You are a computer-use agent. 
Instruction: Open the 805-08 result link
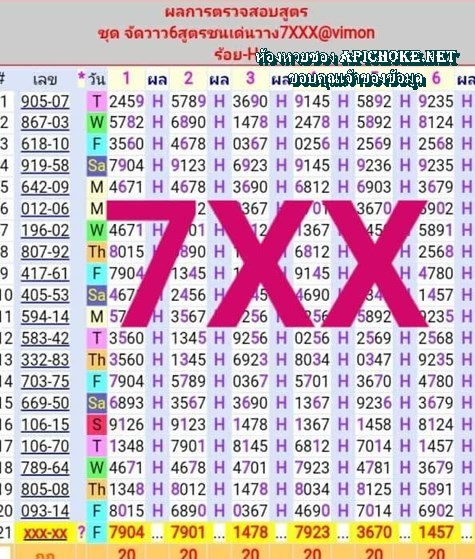[x=45, y=489]
